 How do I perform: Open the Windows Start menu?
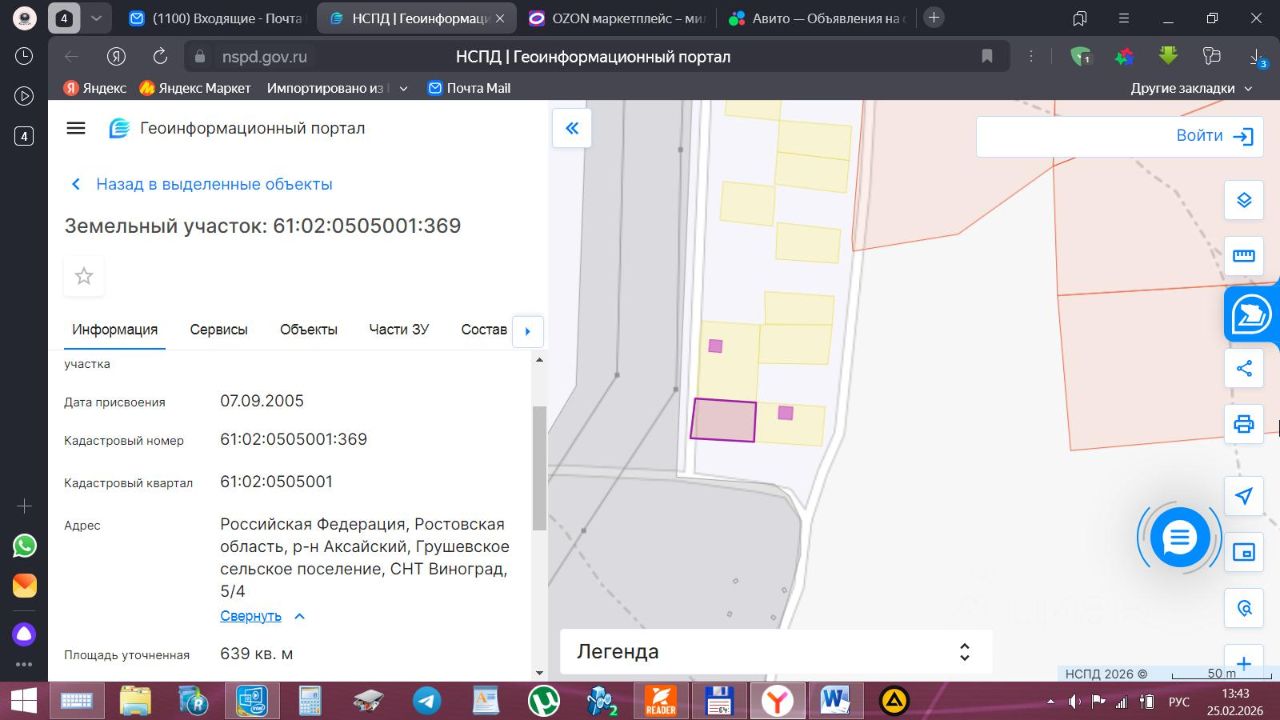click(24, 700)
